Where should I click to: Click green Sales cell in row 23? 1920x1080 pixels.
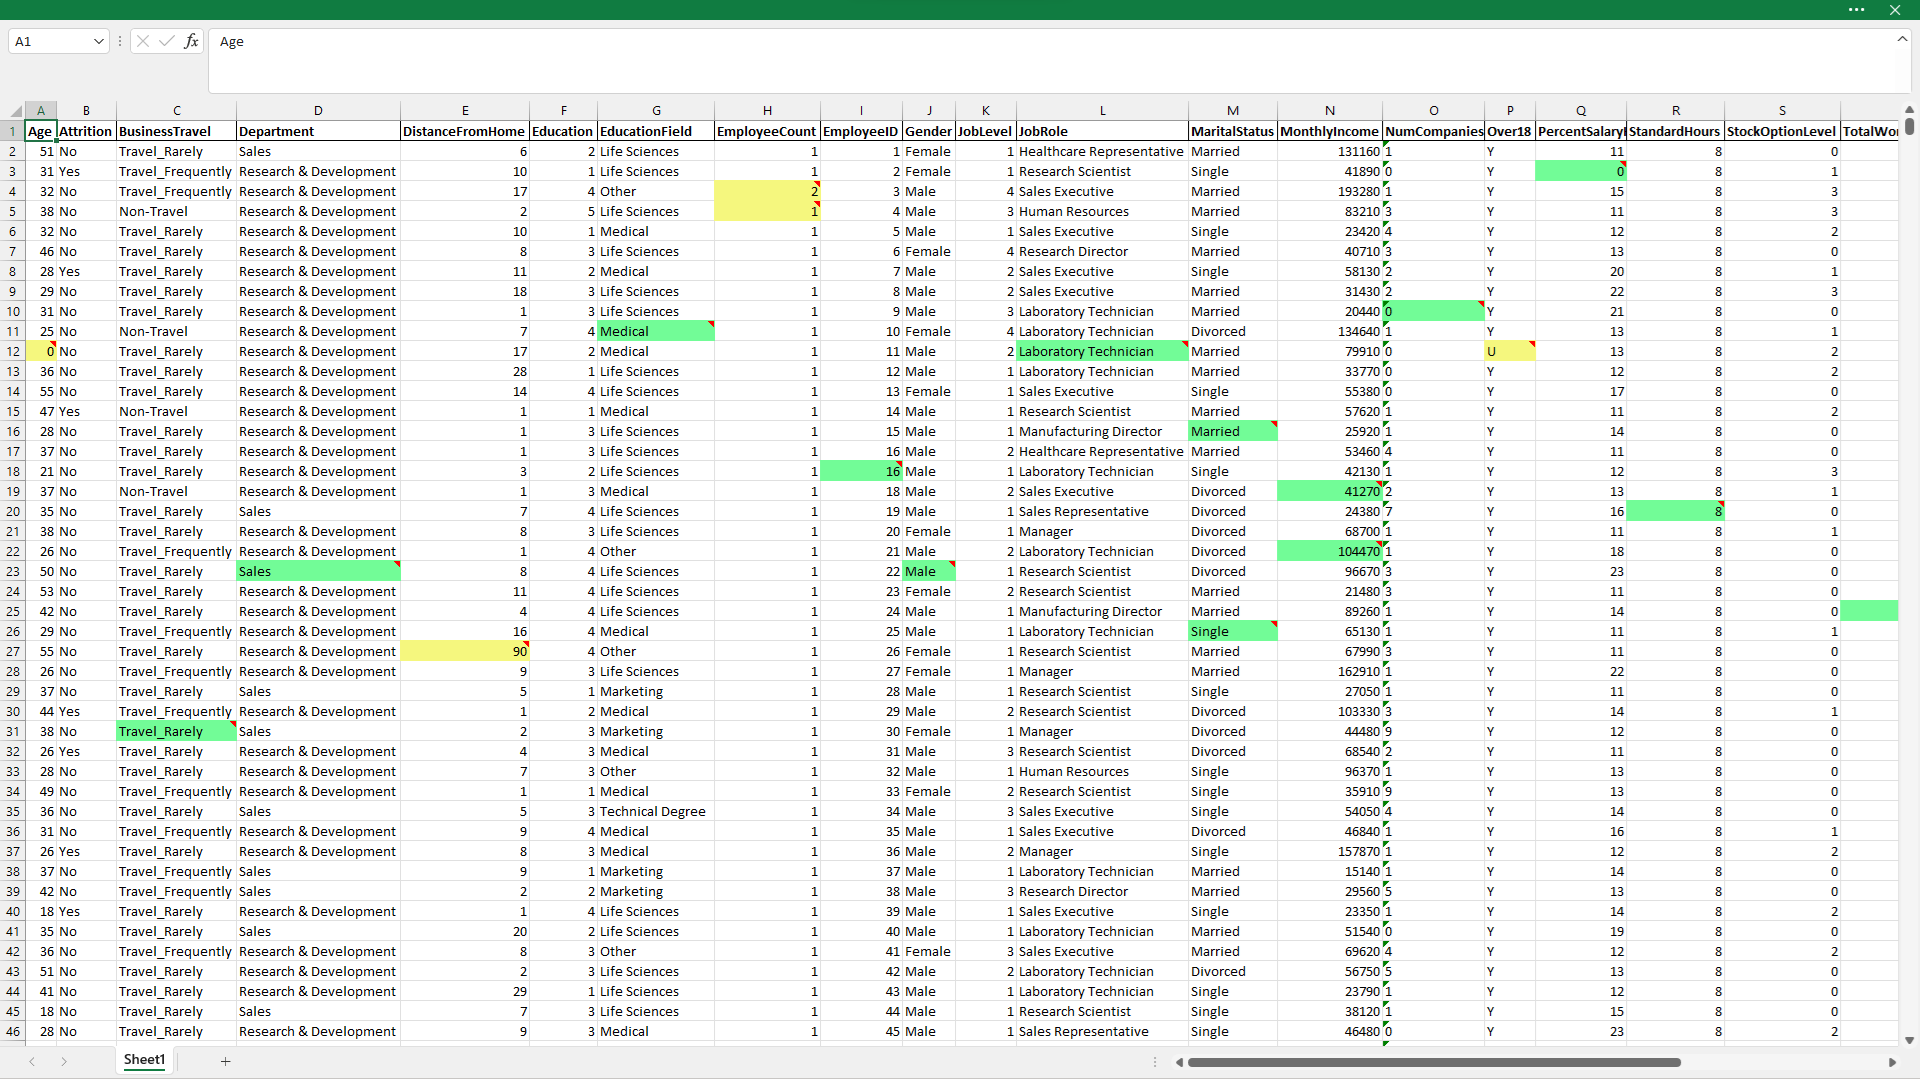(318, 571)
